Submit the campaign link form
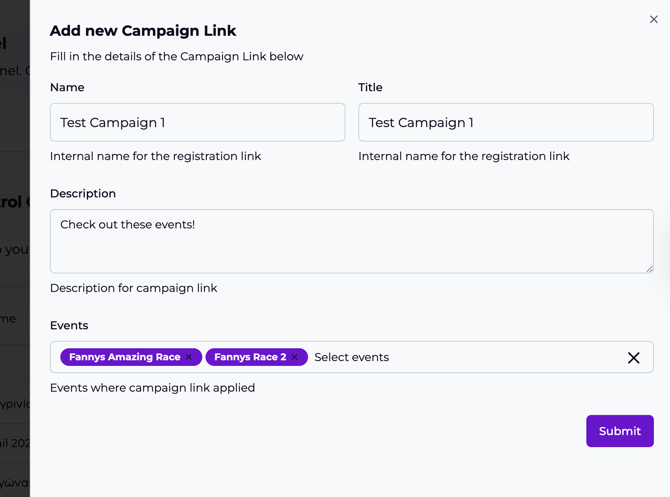The width and height of the screenshot is (670, 497). [x=619, y=431]
